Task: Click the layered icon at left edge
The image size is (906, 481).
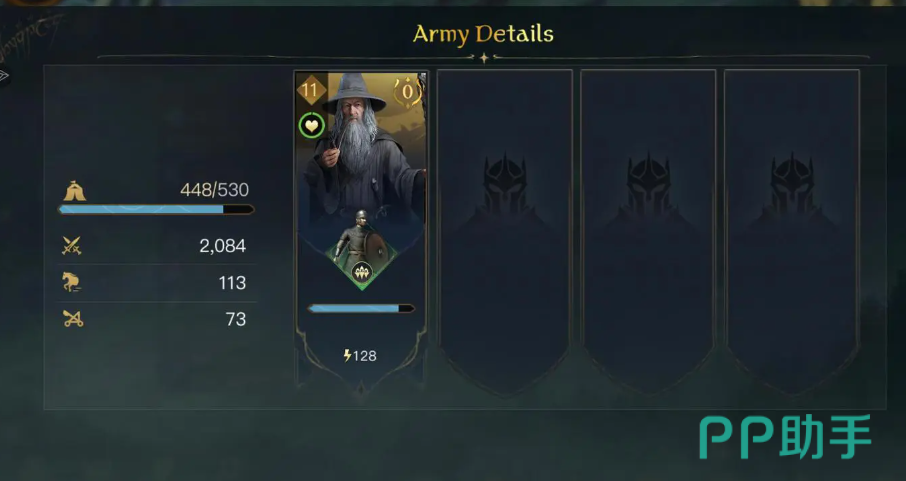Action: click(4, 76)
